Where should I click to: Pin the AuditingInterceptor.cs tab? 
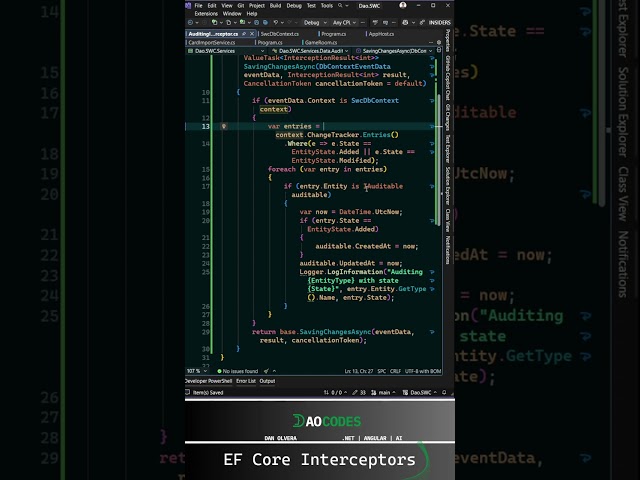coord(244,34)
